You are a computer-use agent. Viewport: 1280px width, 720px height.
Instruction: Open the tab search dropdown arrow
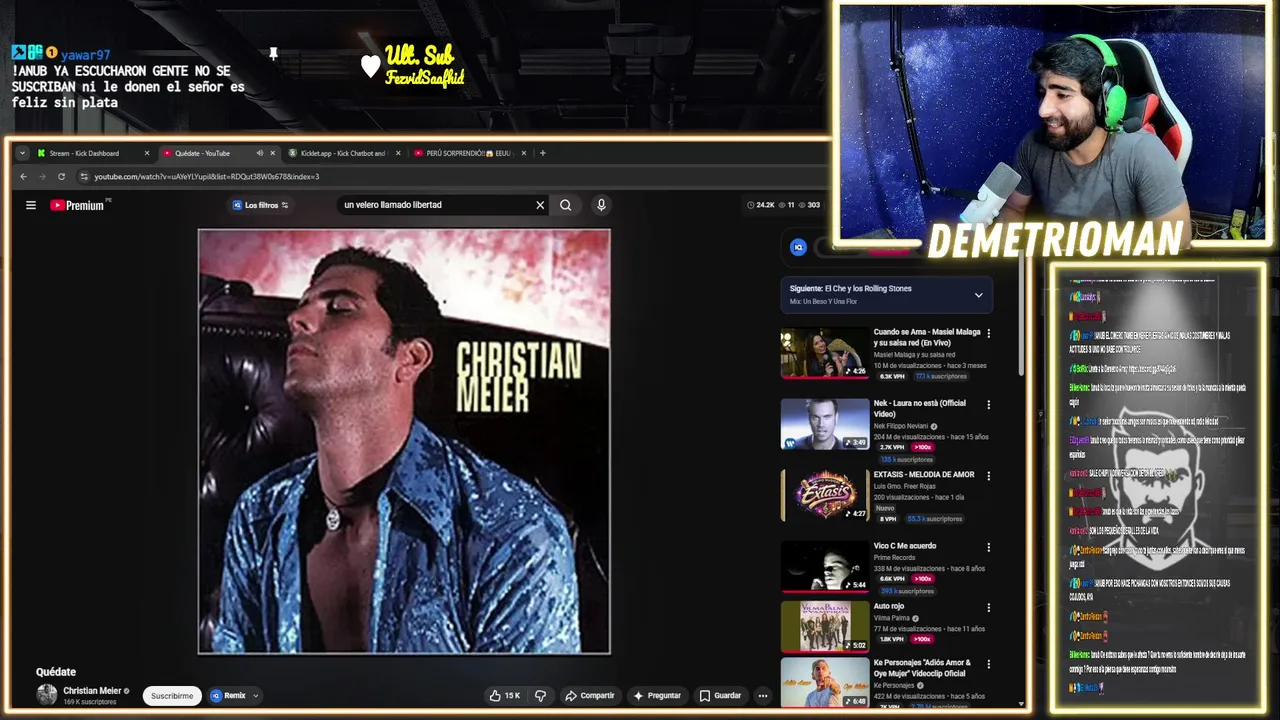click(x=23, y=153)
